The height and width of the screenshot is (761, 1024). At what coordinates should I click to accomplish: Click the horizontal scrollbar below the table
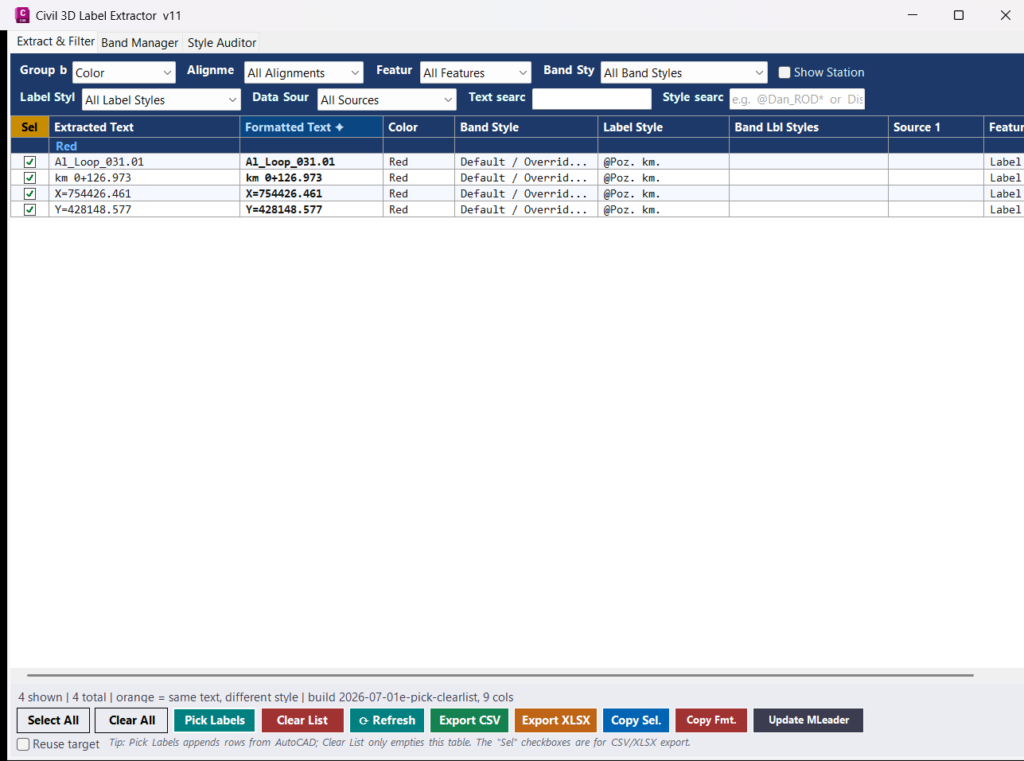click(500, 675)
